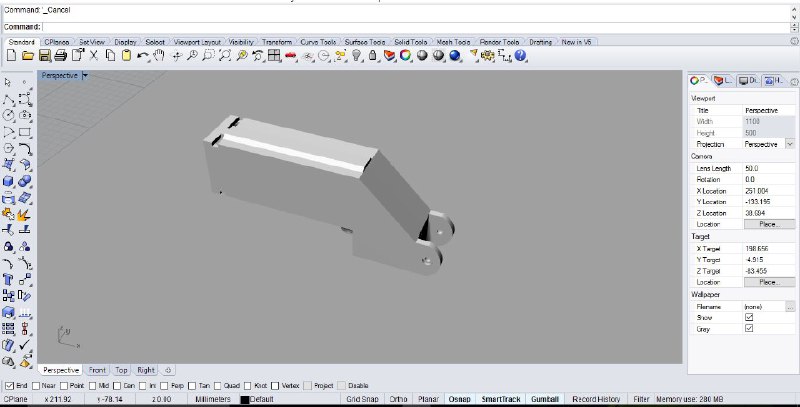Click the light bulb Hide icon
Image resolution: width=800 pixels, height=407 pixels.
click(x=358, y=56)
